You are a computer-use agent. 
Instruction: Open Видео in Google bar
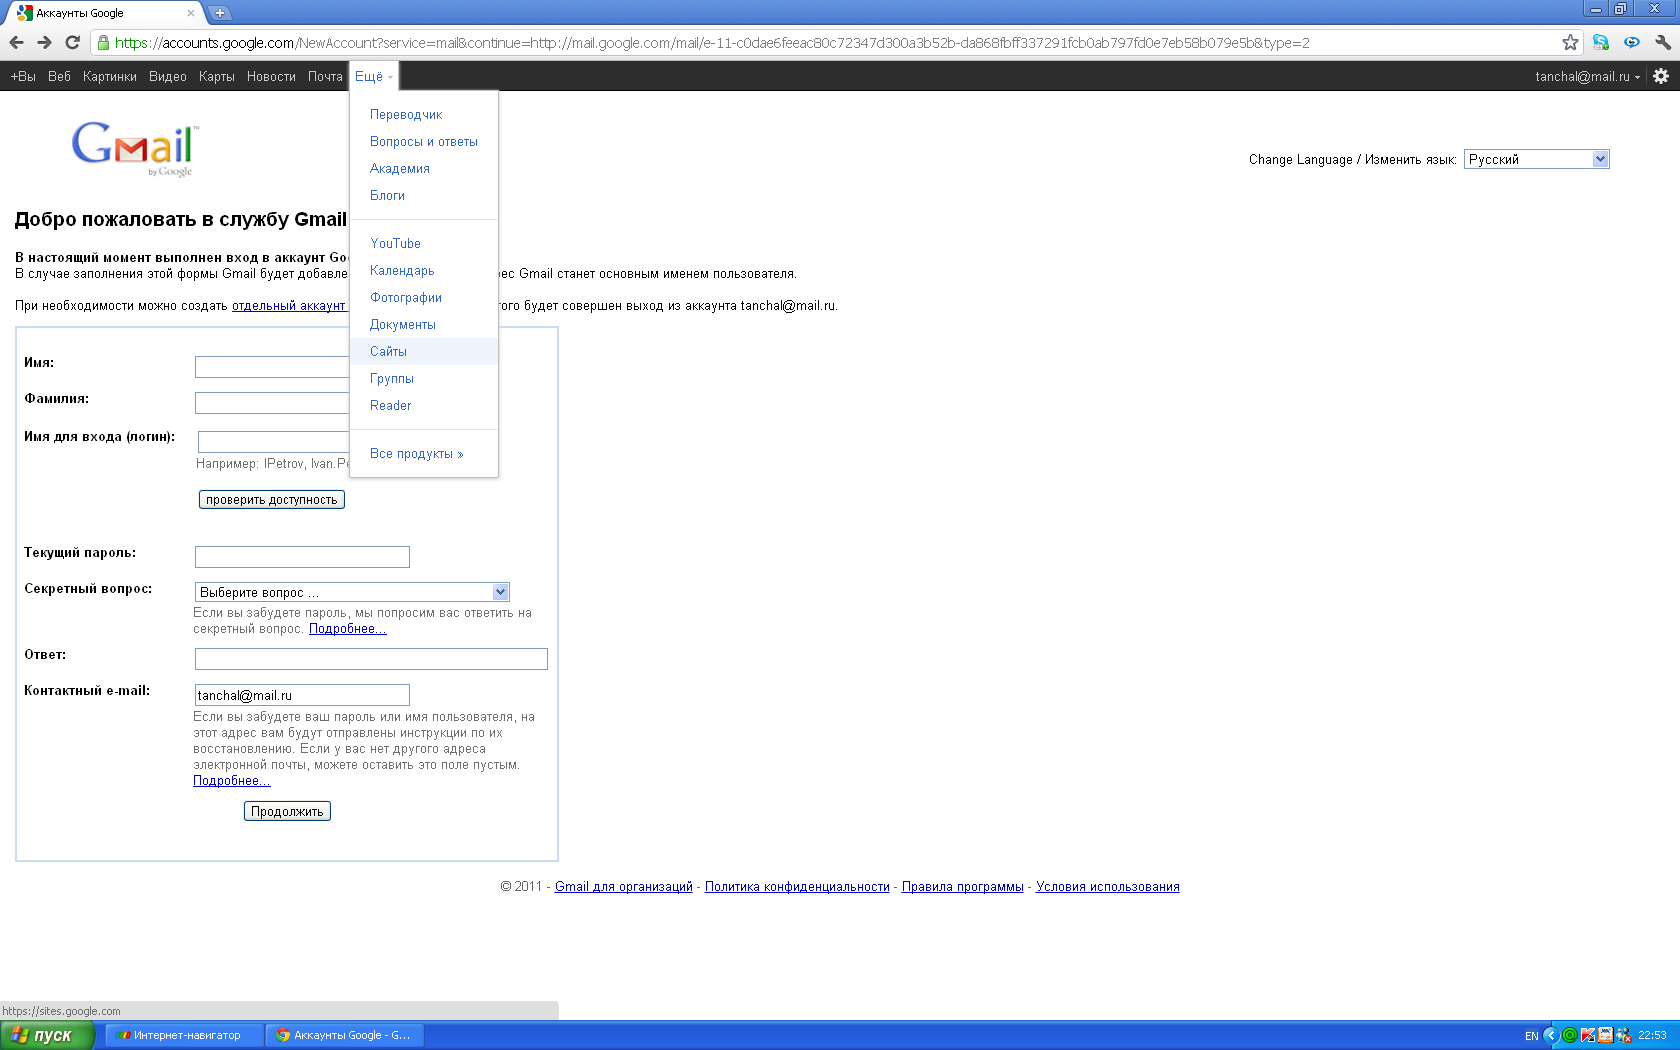point(168,76)
